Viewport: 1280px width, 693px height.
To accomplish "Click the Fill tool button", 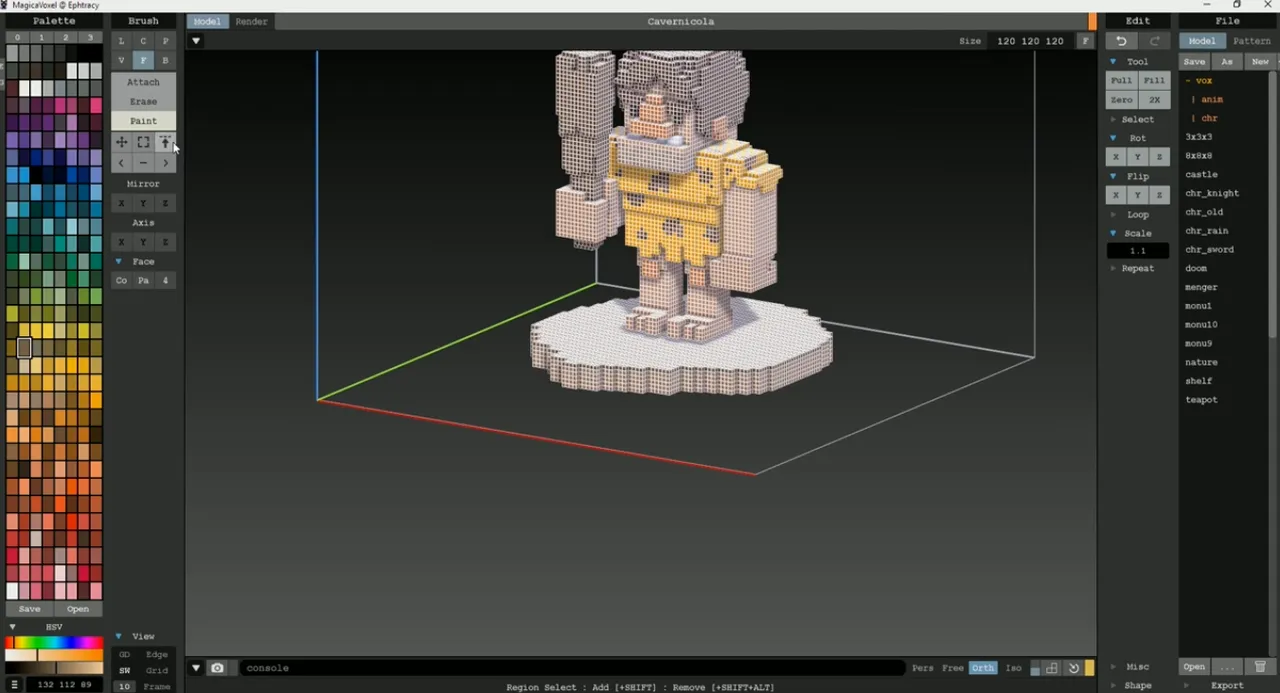I will (1154, 81).
